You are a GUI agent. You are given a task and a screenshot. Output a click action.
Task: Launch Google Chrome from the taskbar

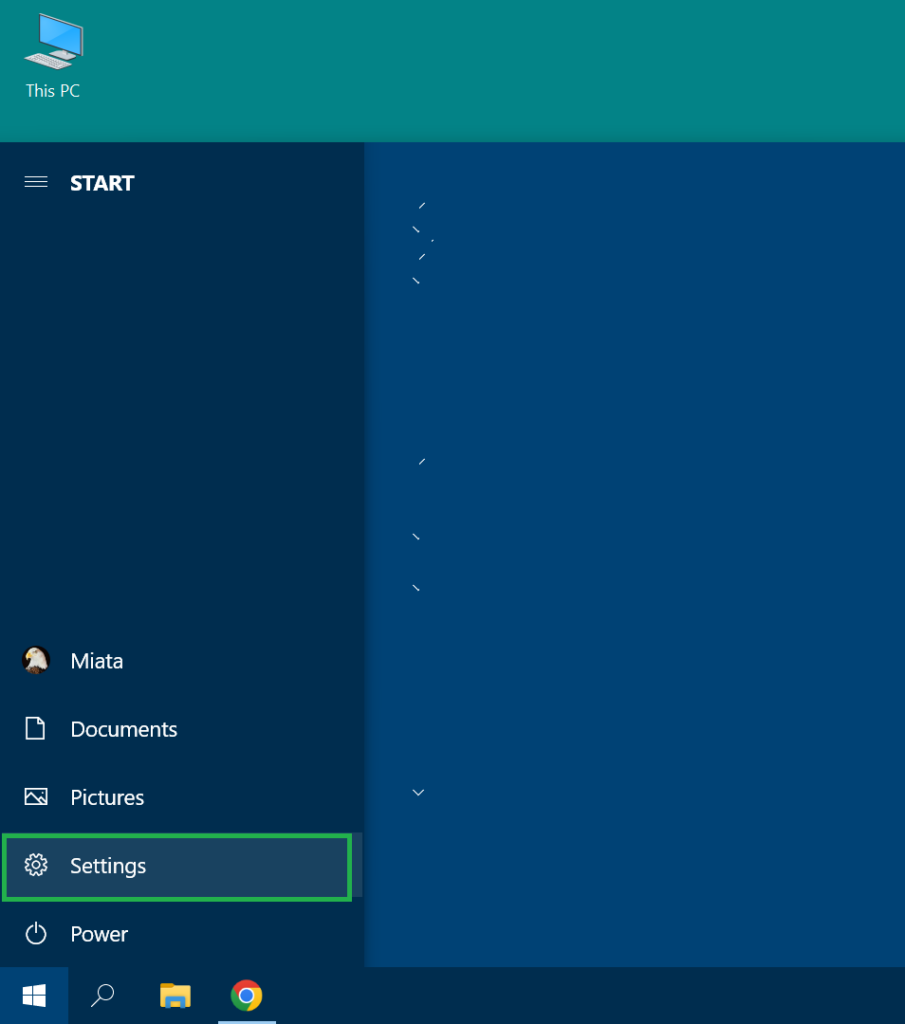point(246,995)
